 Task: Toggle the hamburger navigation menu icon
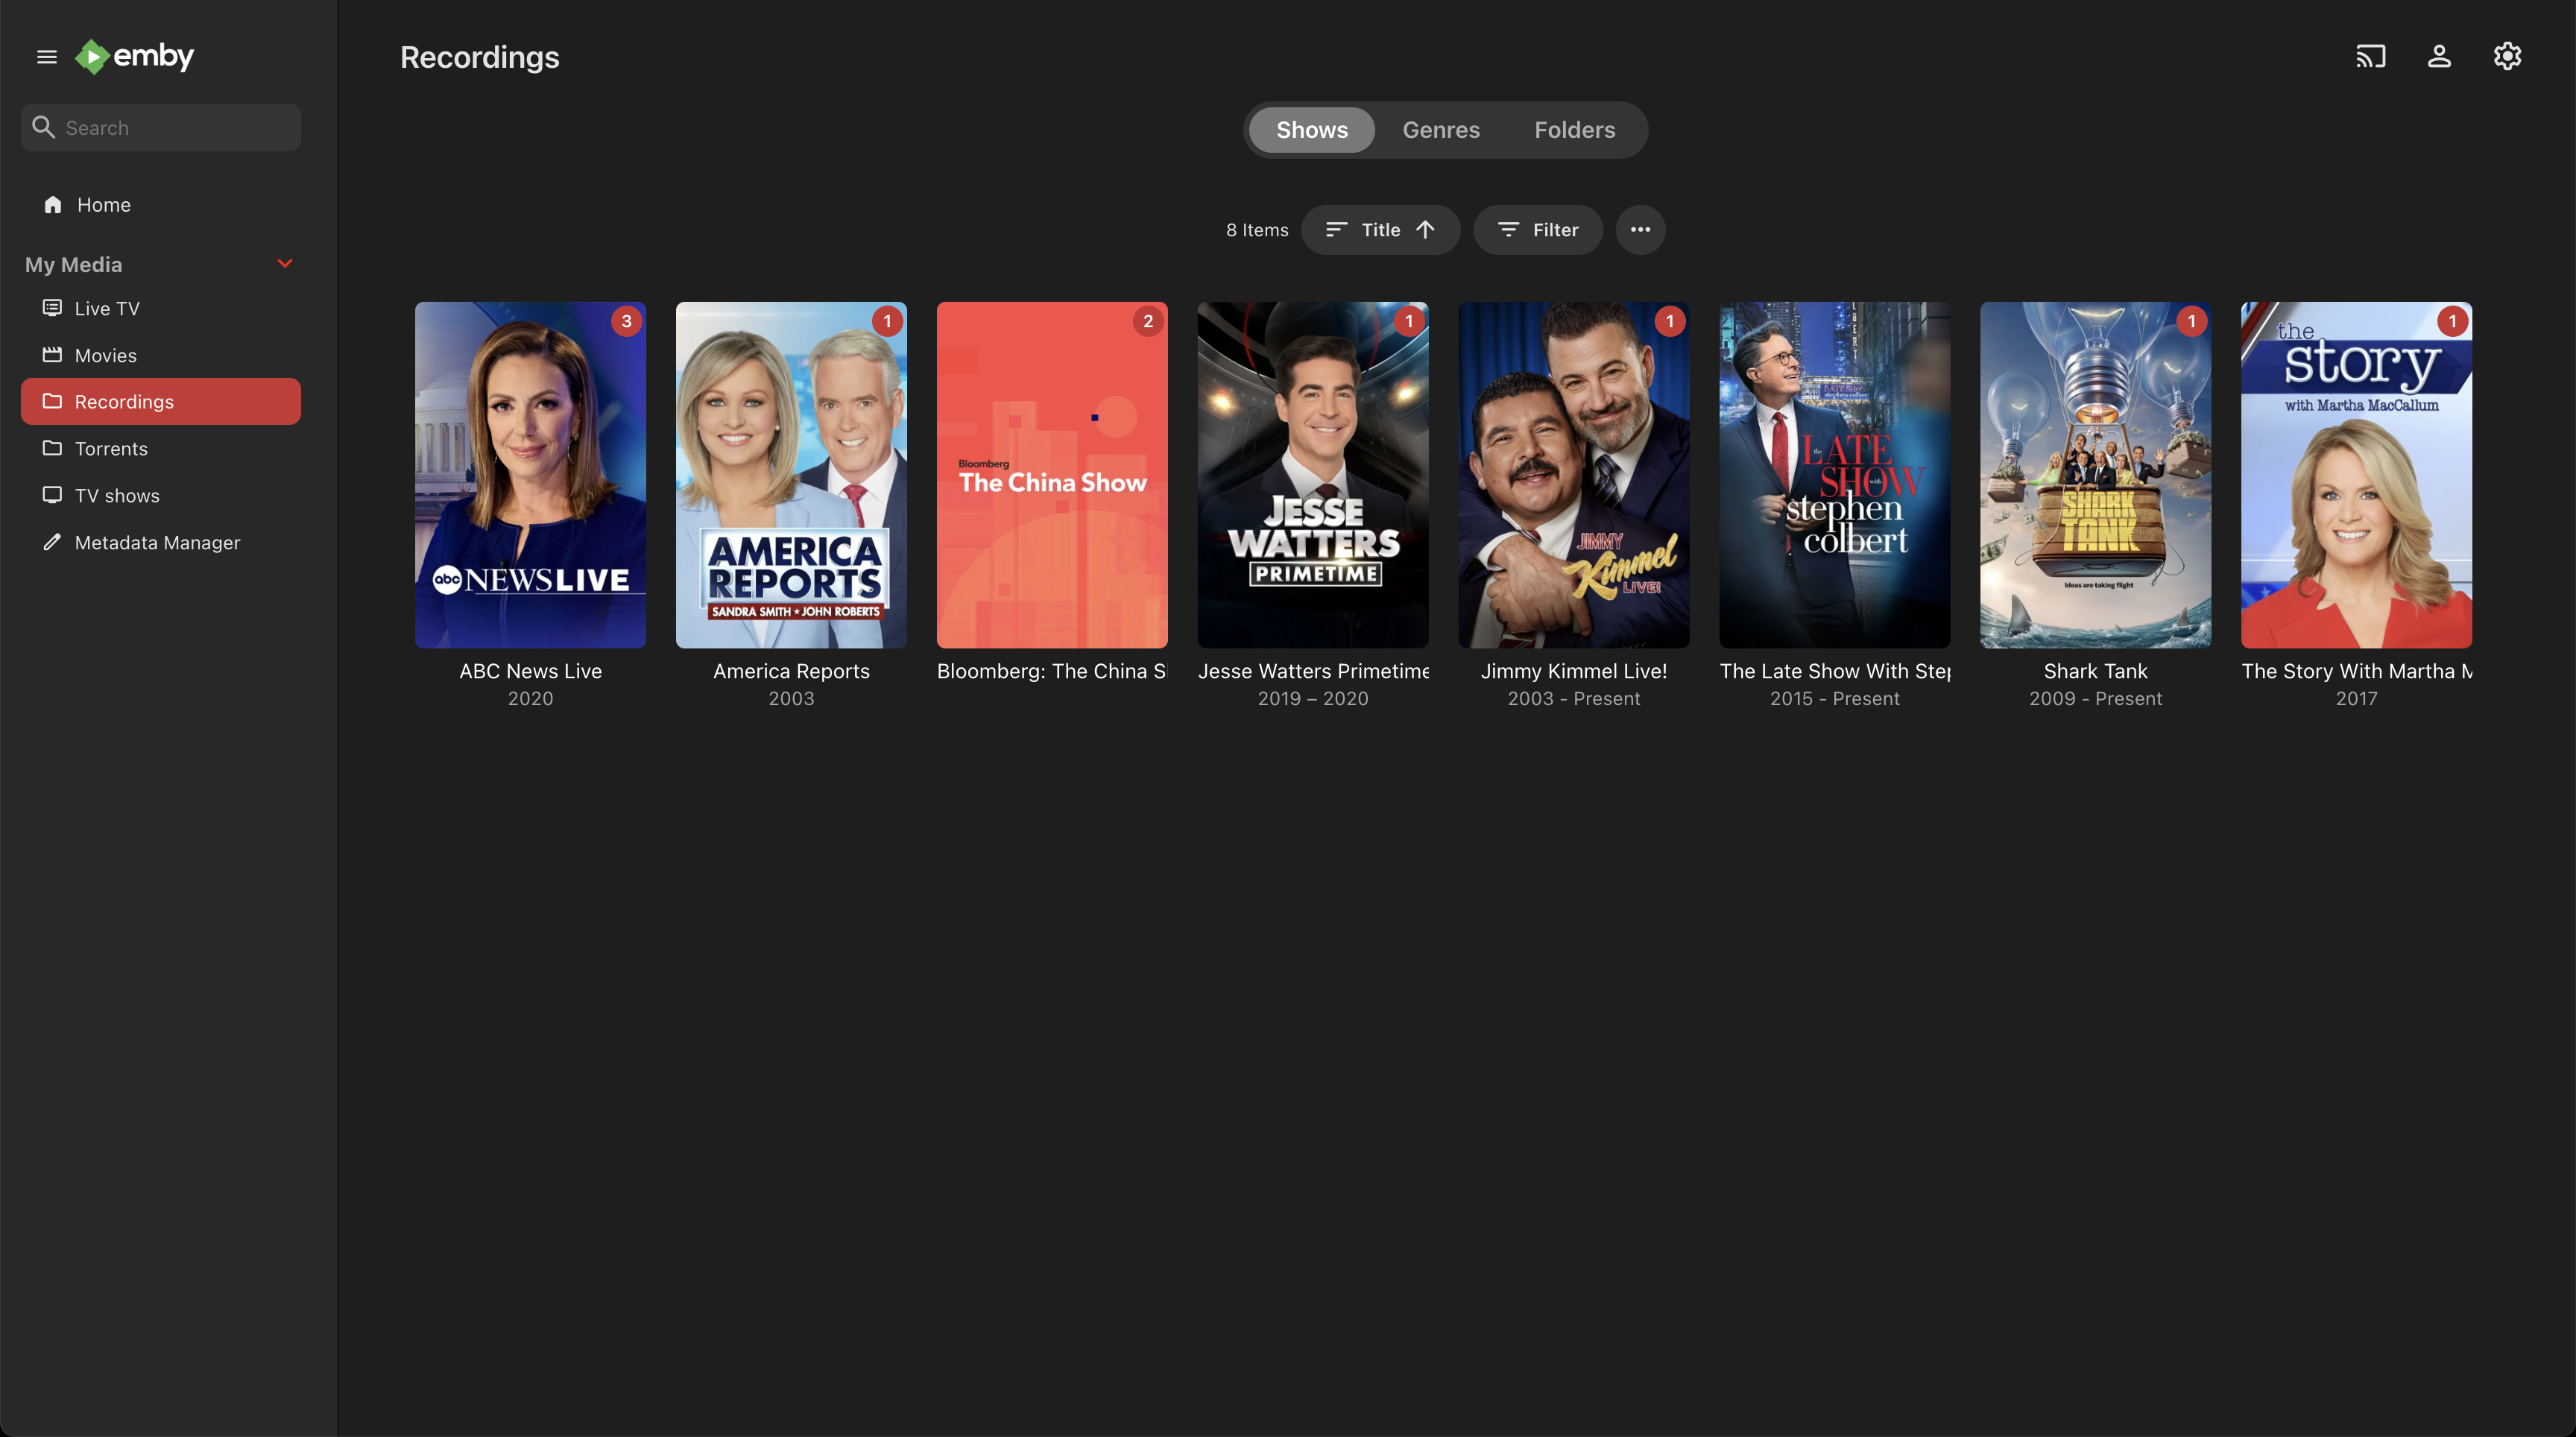point(47,57)
